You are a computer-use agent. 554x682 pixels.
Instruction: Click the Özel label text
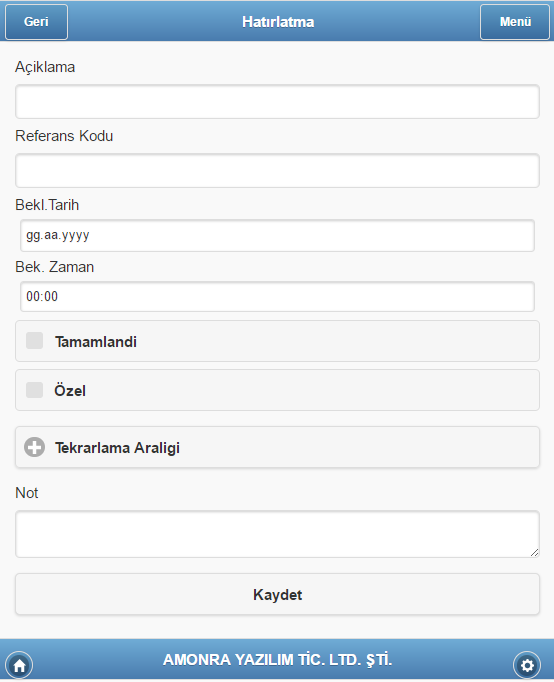70,390
